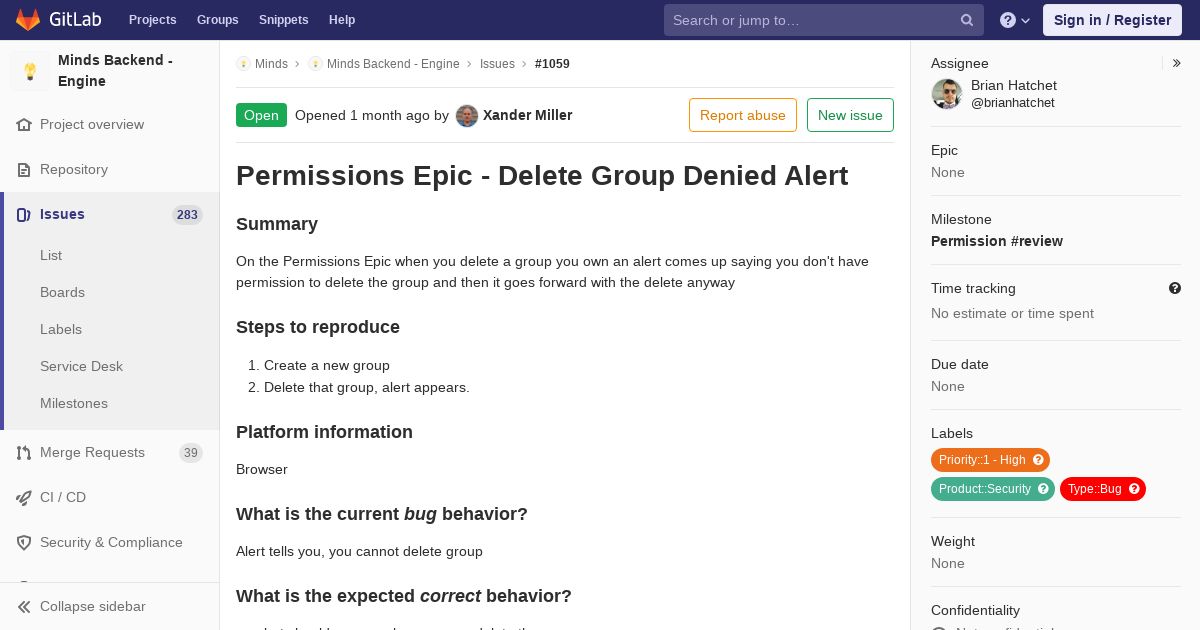Click the Minds Backend - Engine project title

pos(115,71)
